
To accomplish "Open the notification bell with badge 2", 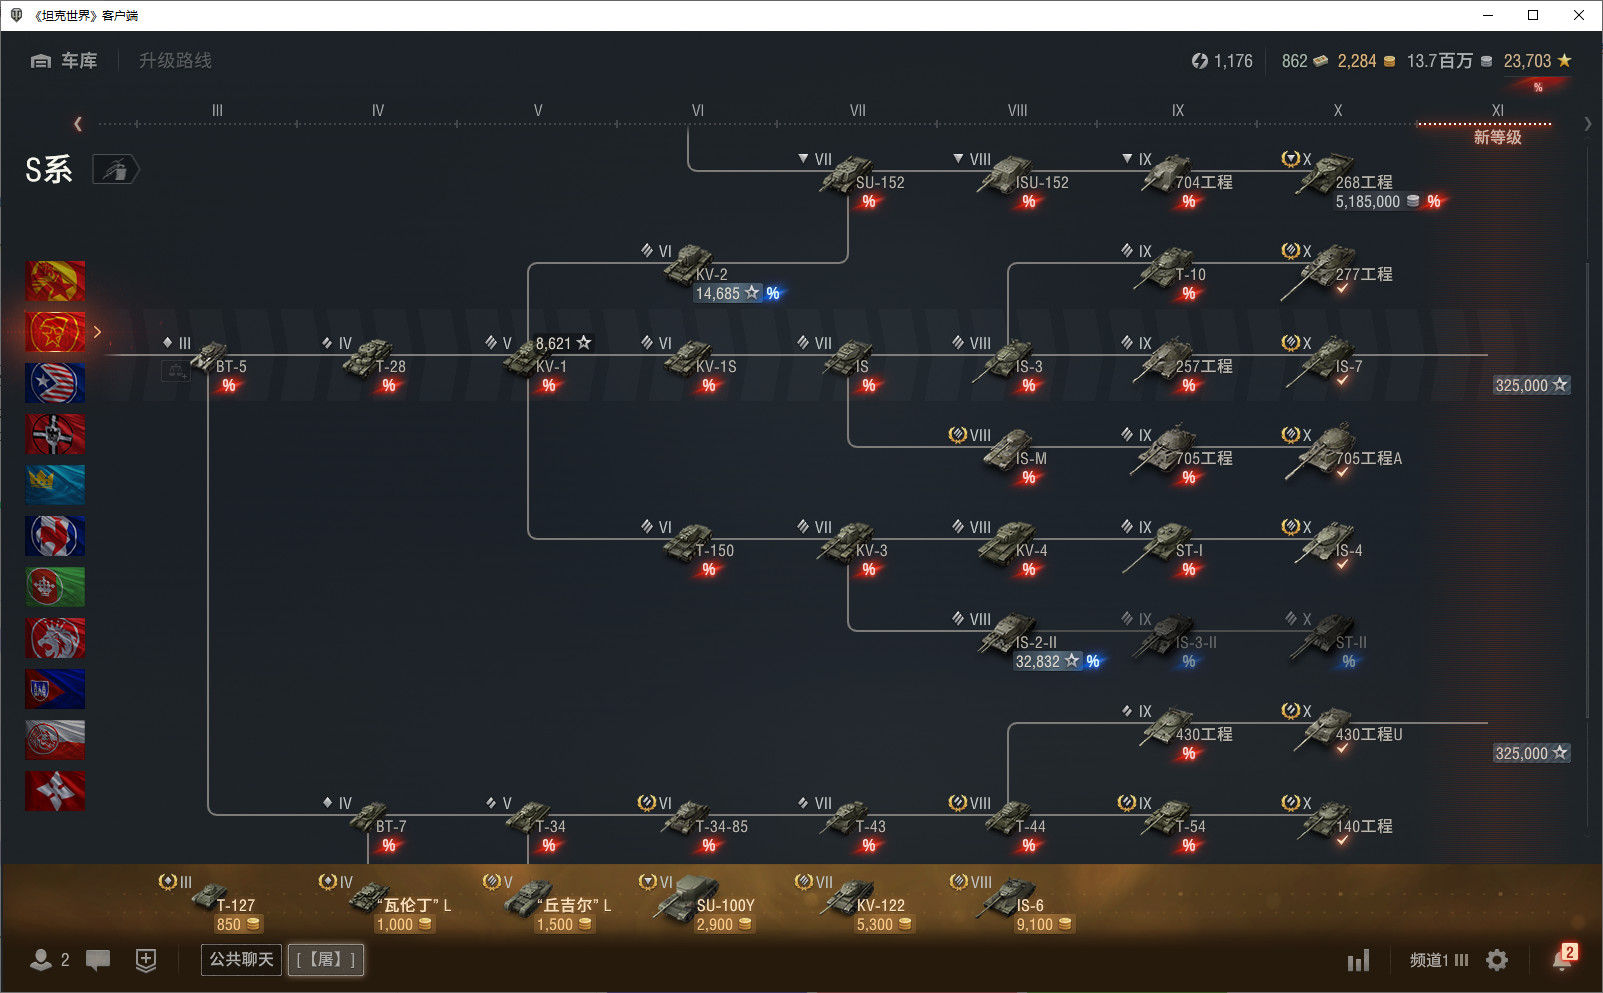I will (x=1563, y=958).
